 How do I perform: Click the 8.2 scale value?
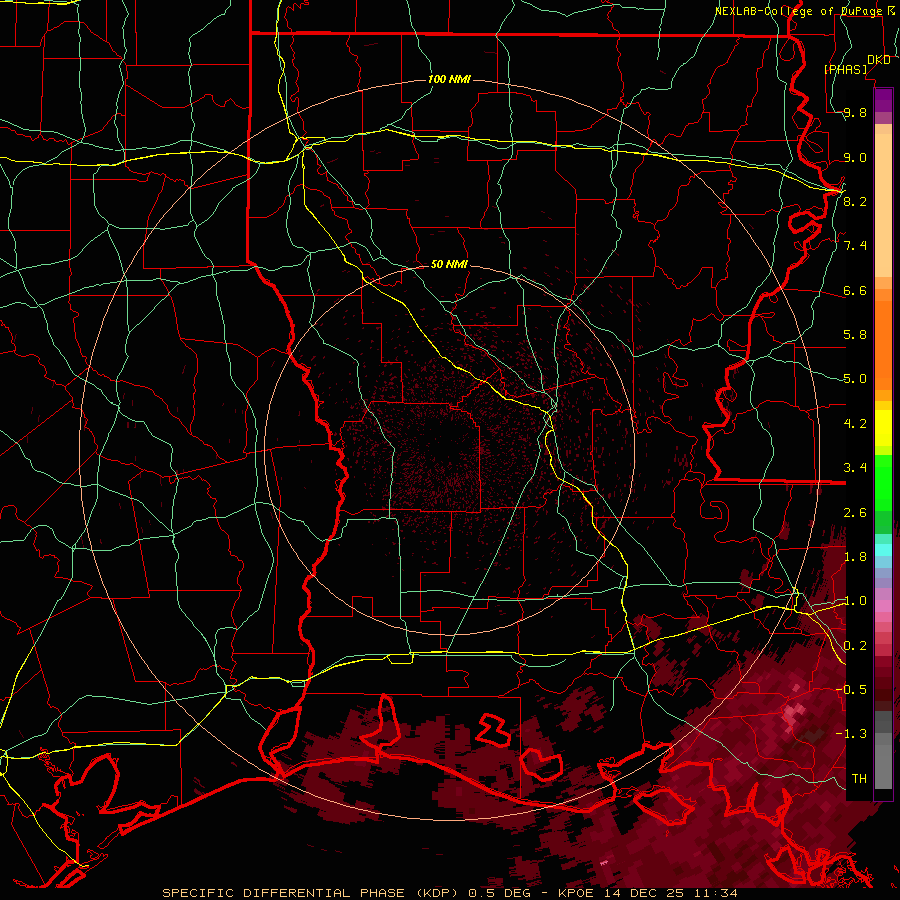pos(855,201)
